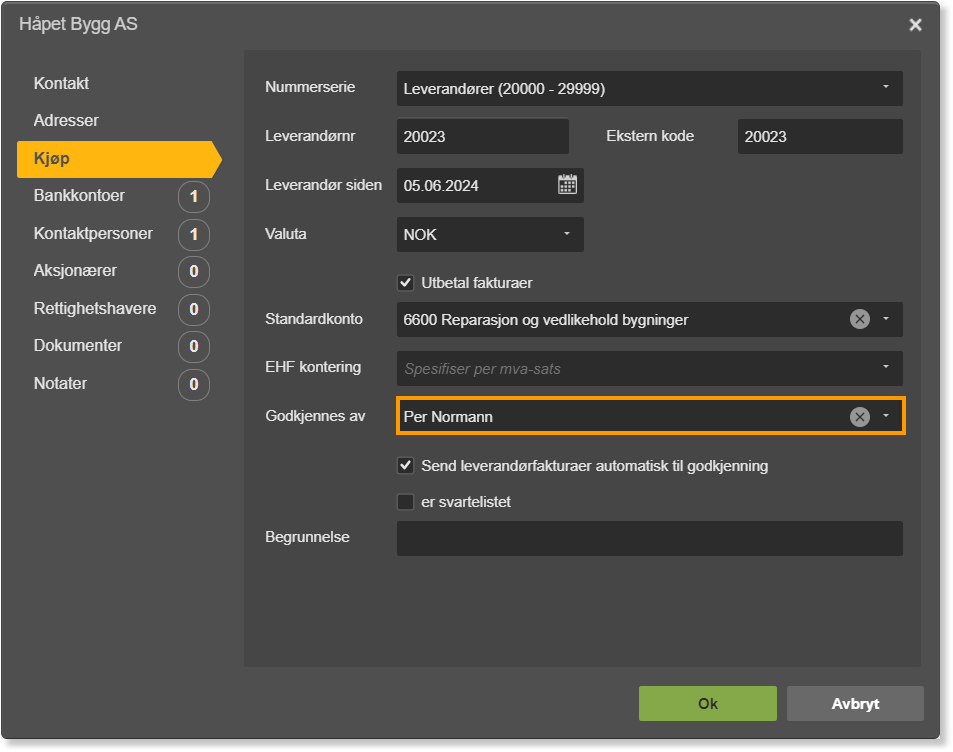Open the Notater tab

point(60,384)
